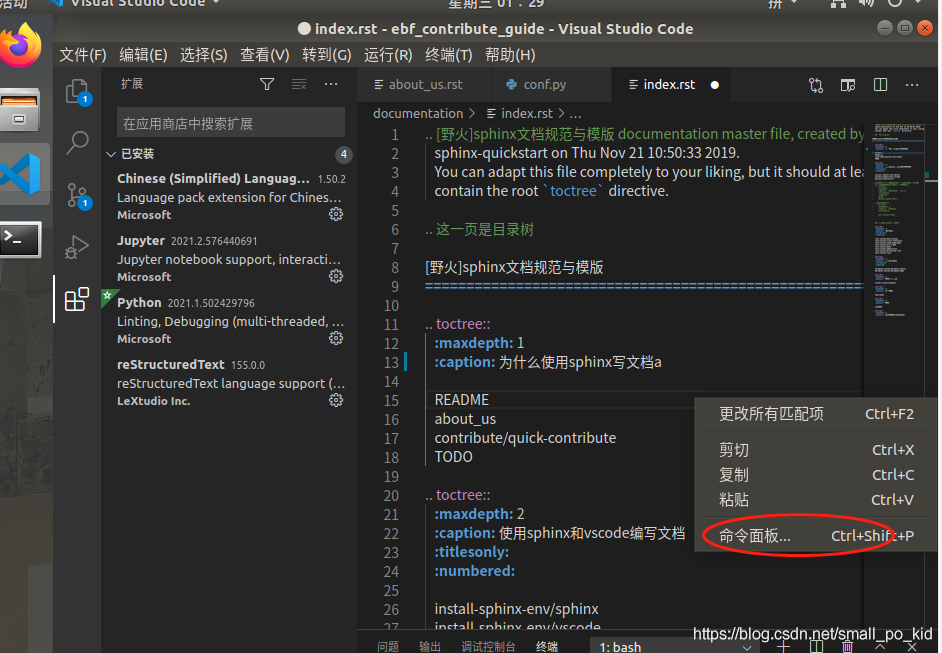The image size is (942, 653).
Task: Open the 问题 panel tab
Action: tap(388, 646)
